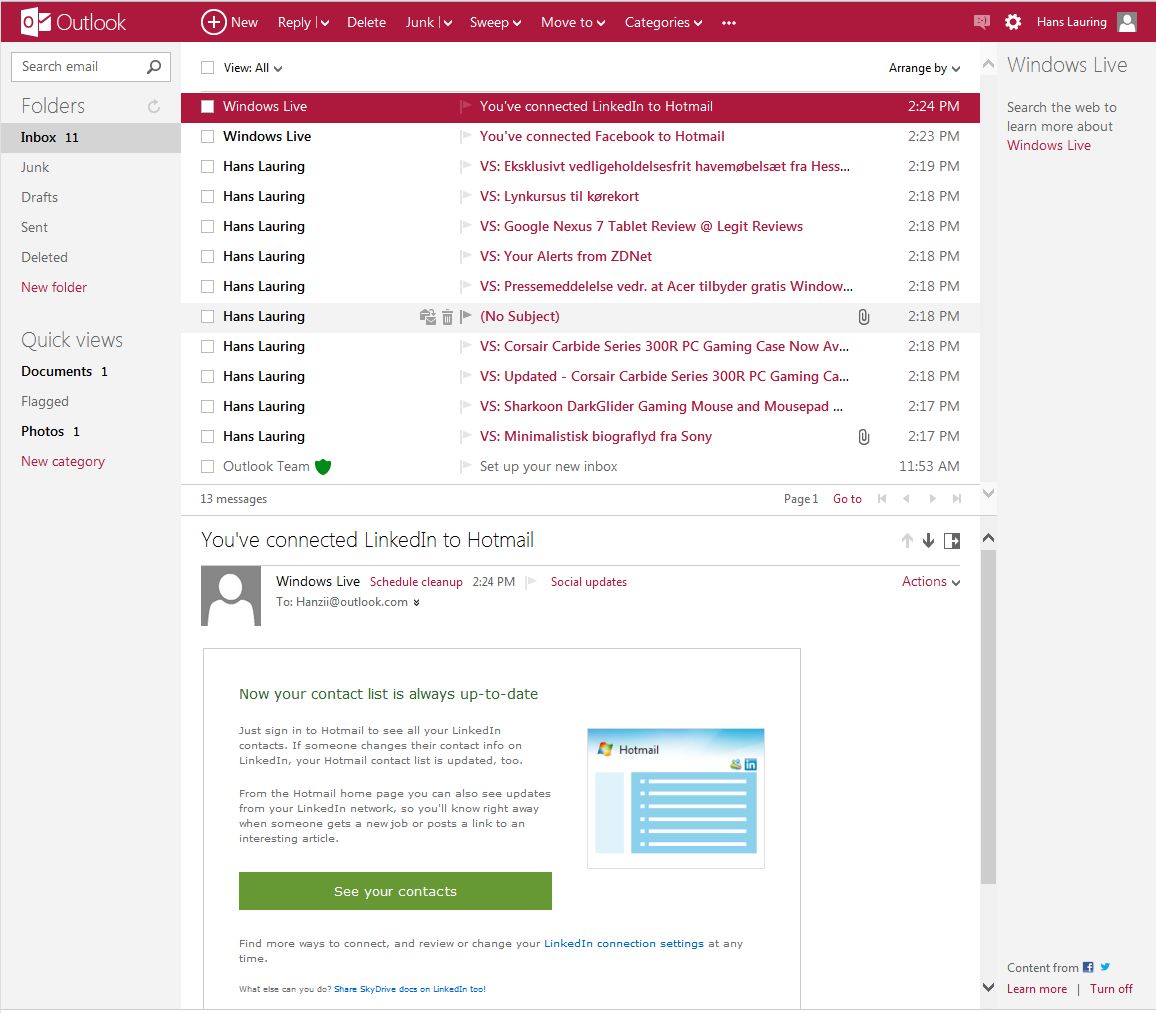Open LinkedIn connection settings link
Screen dimensions: 1156x1013
point(623,943)
